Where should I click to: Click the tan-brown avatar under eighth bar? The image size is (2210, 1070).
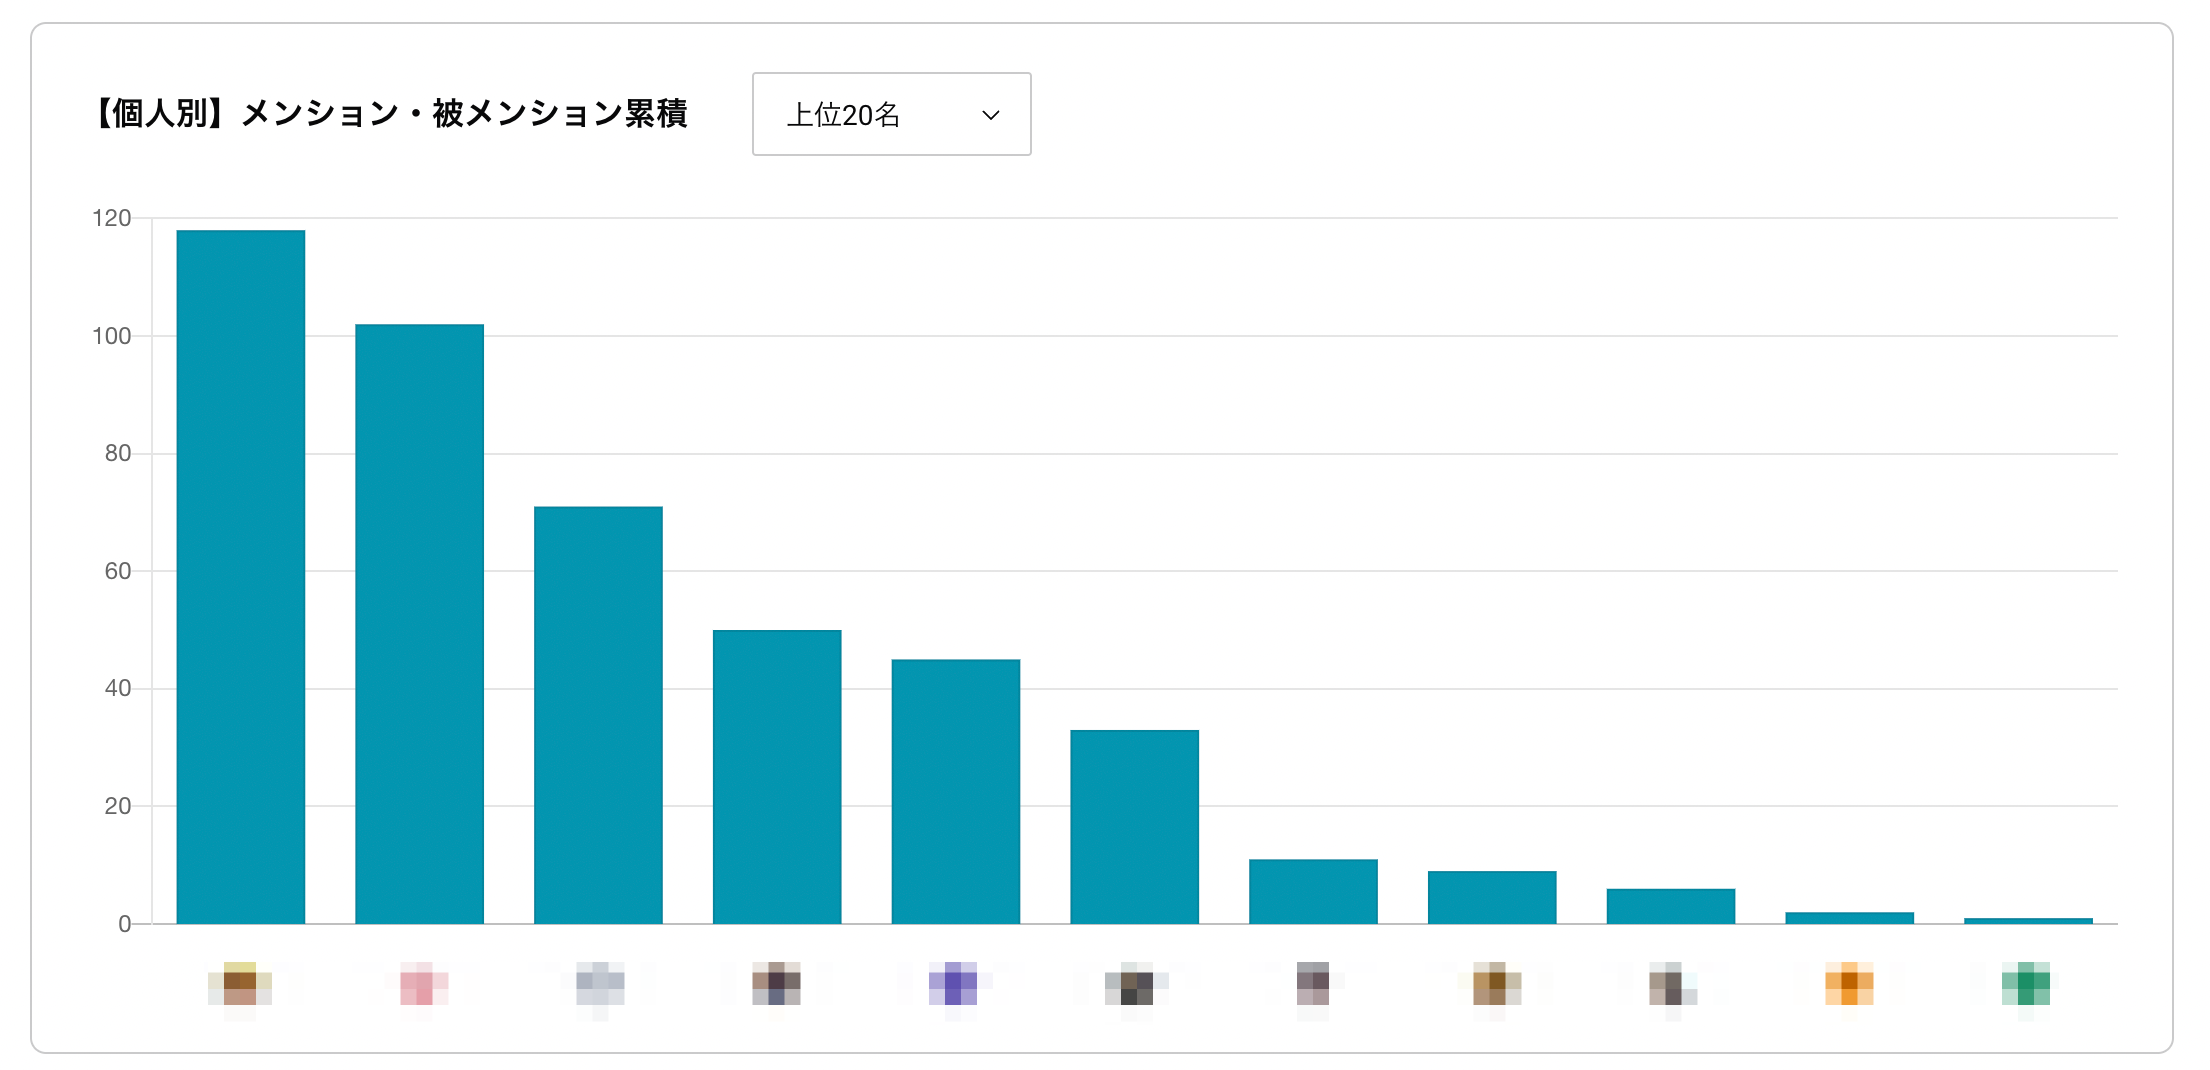(x=1496, y=986)
